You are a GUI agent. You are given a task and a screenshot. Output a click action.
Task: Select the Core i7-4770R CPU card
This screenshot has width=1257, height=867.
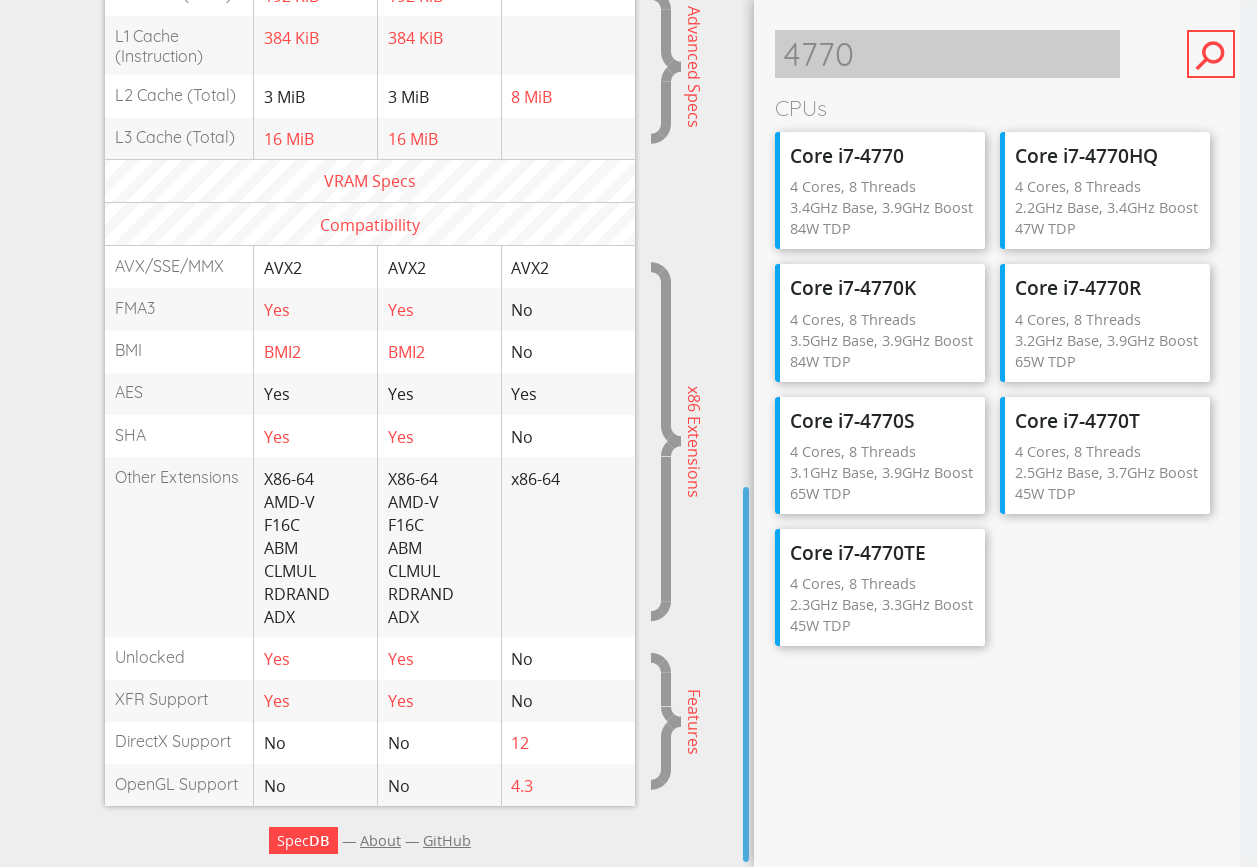click(x=1105, y=323)
